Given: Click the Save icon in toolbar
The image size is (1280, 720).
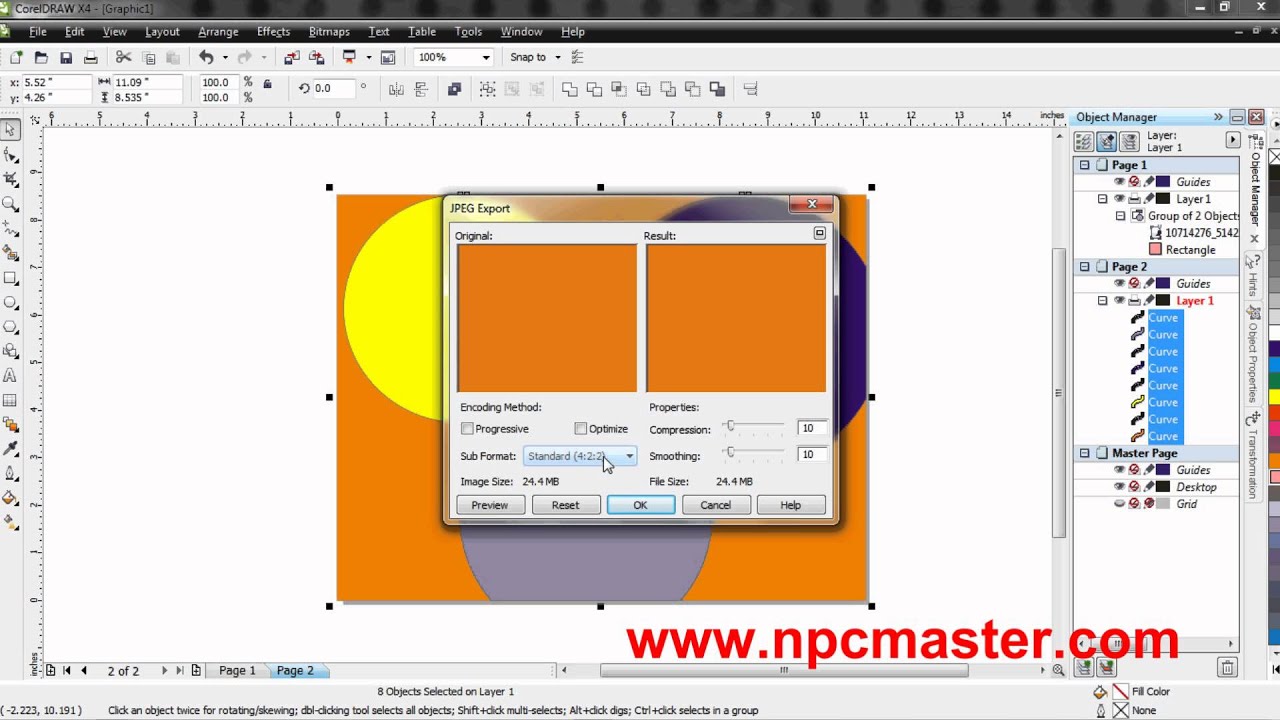Looking at the screenshot, I should pyautogui.click(x=66, y=57).
